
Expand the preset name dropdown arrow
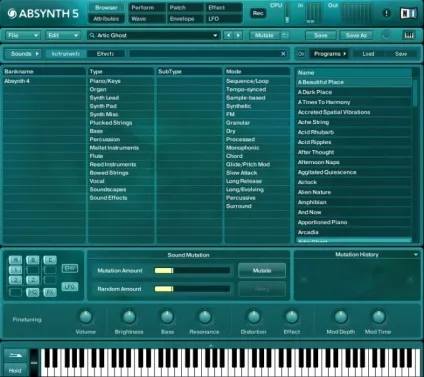click(215, 35)
